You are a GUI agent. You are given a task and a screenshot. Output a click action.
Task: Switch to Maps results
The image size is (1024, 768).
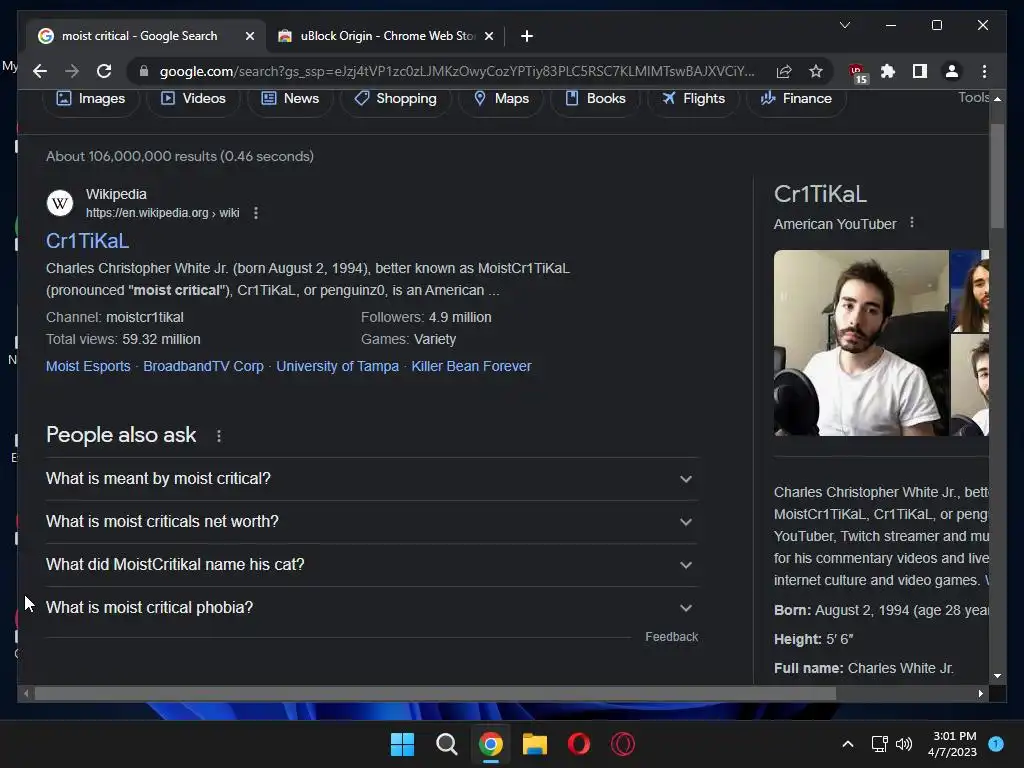tap(501, 99)
